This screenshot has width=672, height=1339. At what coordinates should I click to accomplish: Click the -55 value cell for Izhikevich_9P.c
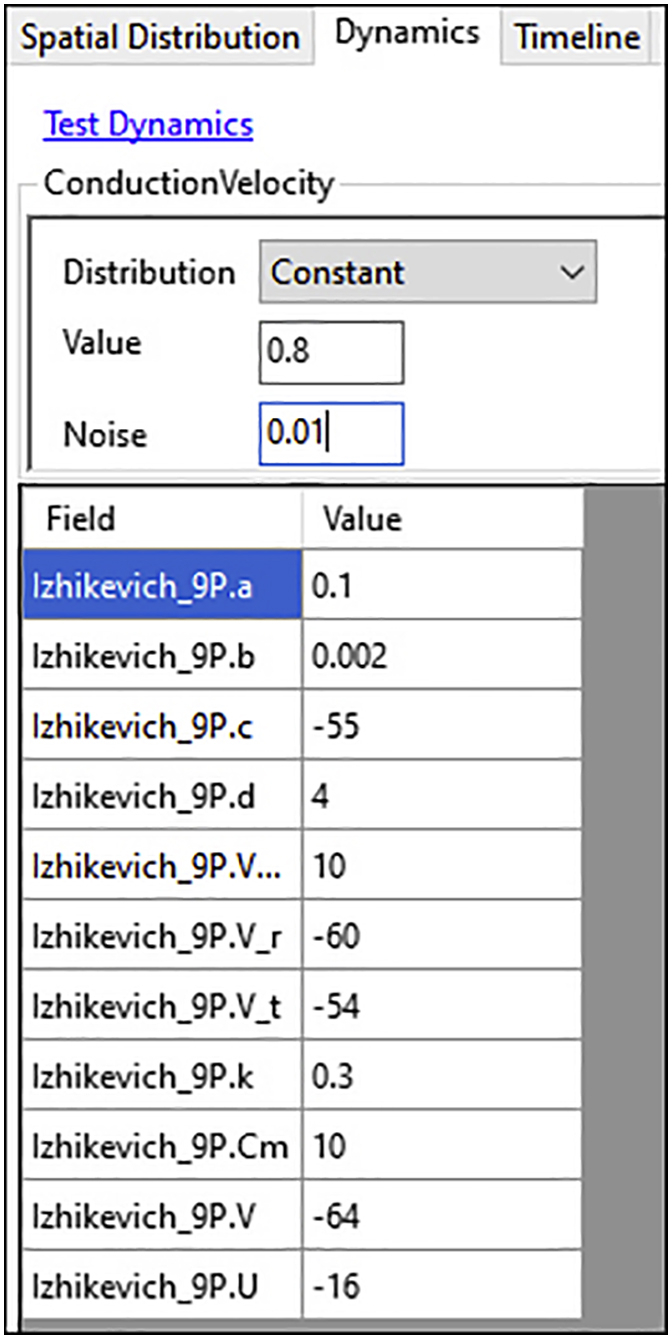click(441, 725)
